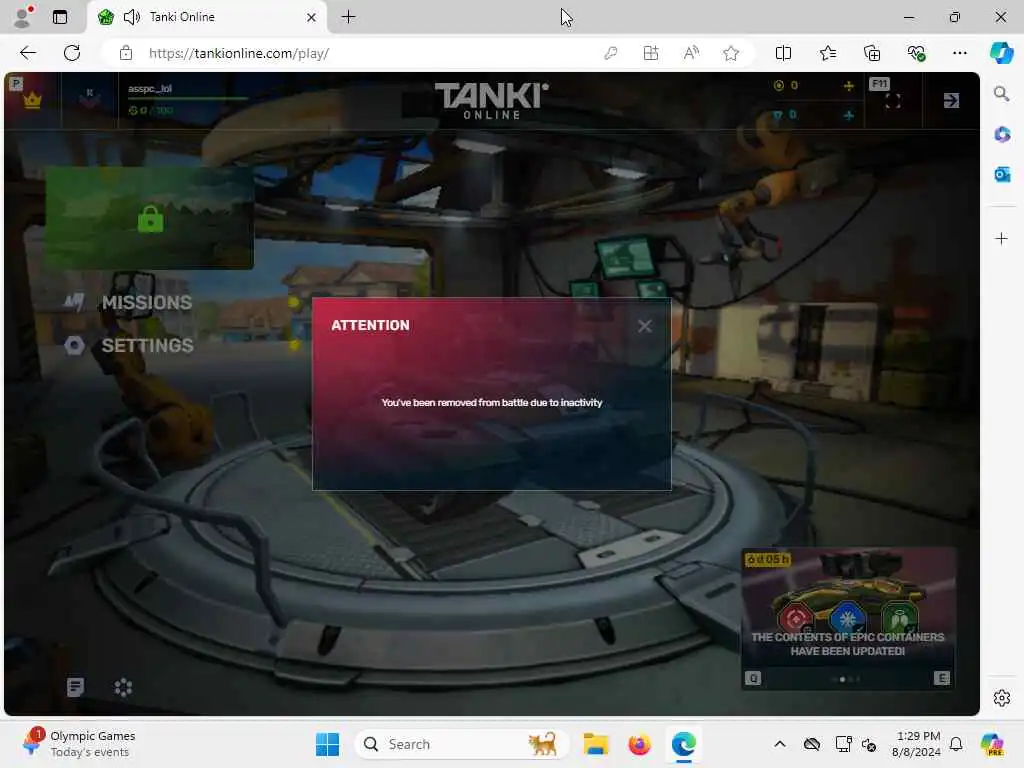The width and height of the screenshot is (1024, 768).
Task: Select the Tanki Online browser tab
Action: 208,17
